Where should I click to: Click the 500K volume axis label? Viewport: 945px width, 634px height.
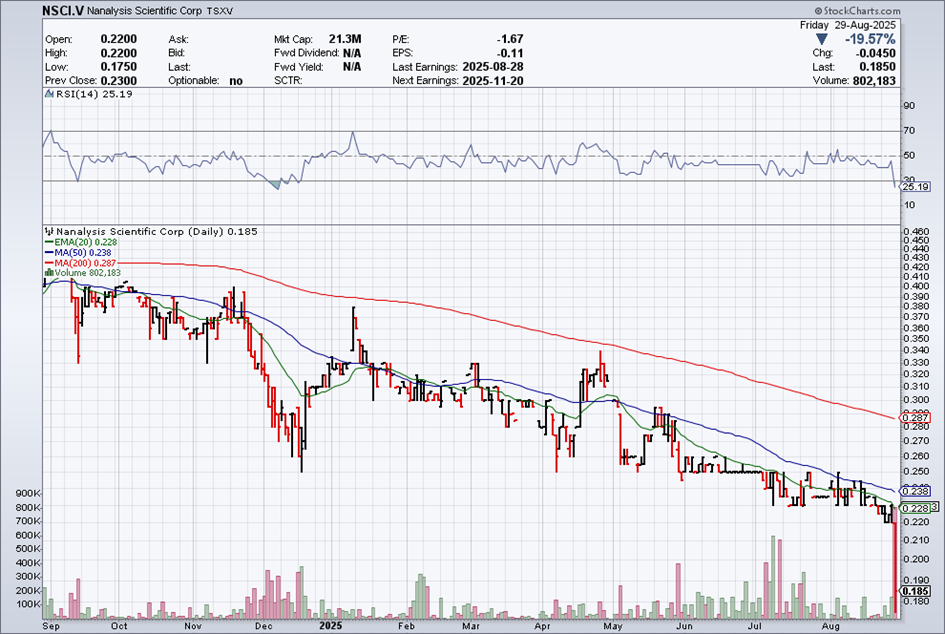28,549
